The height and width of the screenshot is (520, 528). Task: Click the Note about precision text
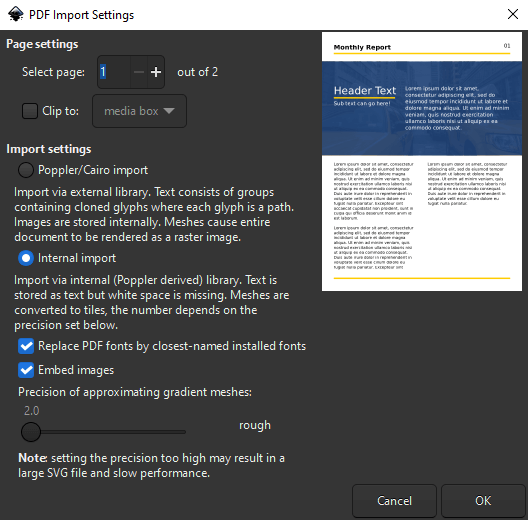[x=152, y=465]
